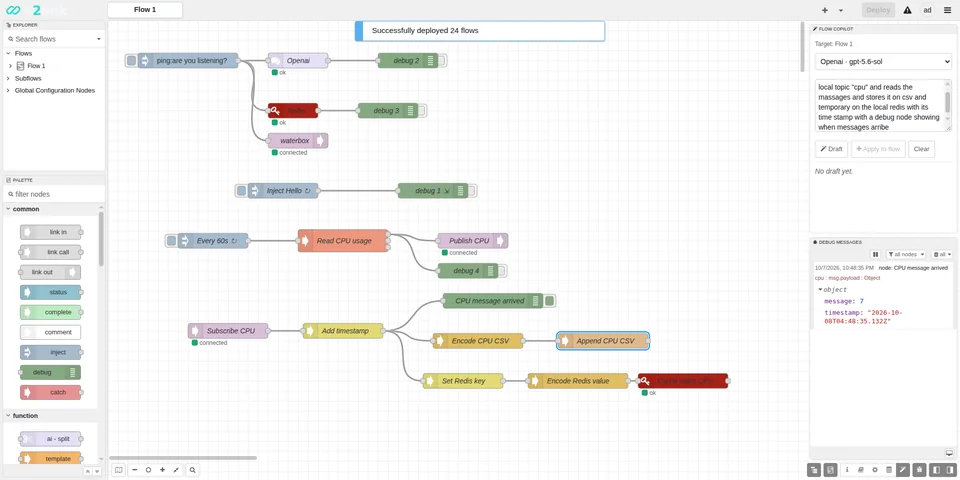Toggle debug 2 node output button
Image resolution: width=960 pixels, height=480 pixels.
(x=442, y=61)
